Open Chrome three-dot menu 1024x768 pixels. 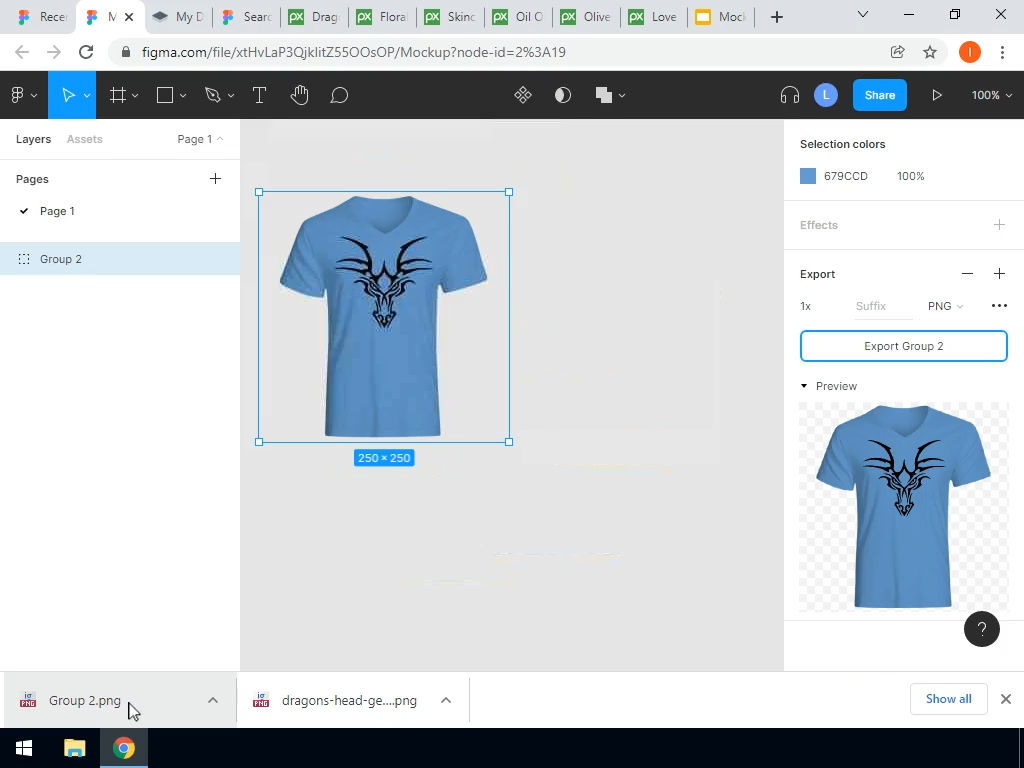click(1002, 52)
